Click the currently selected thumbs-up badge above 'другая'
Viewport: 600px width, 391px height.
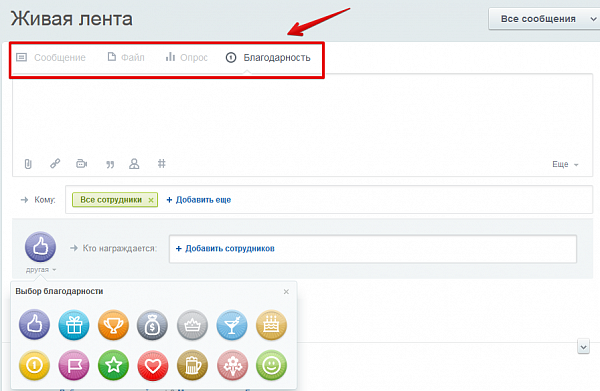click(x=40, y=247)
